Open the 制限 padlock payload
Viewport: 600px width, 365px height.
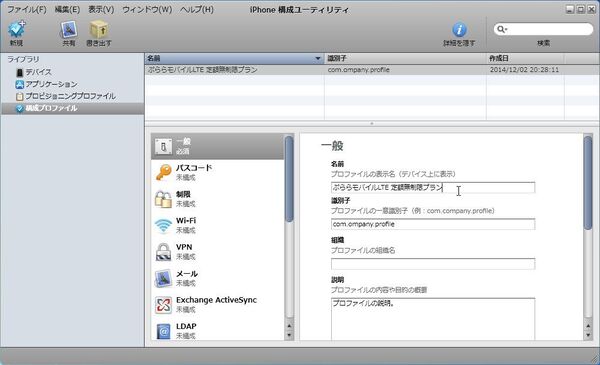(217, 199)
